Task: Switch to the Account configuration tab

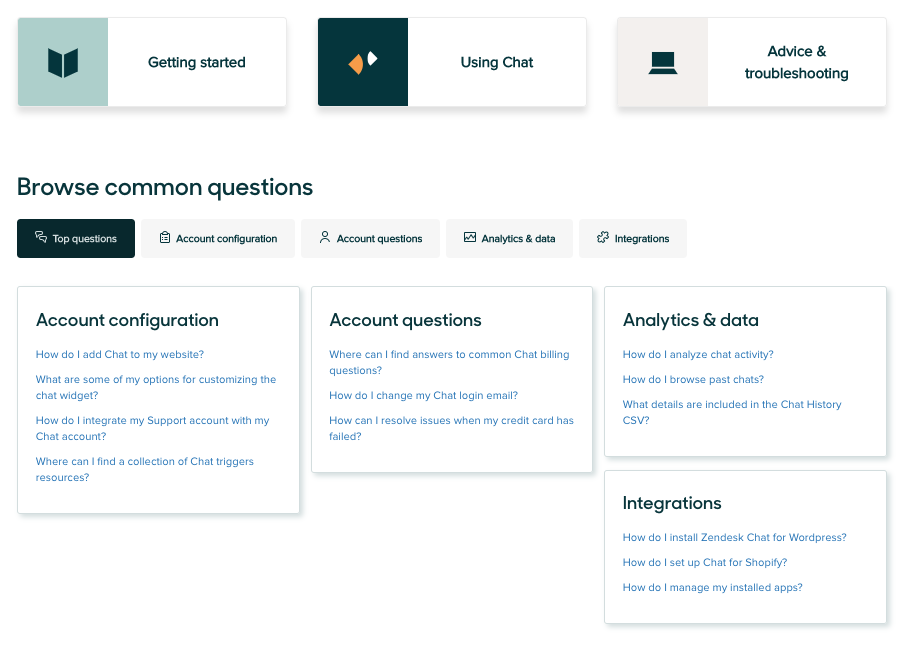Action: coord(218,239)
